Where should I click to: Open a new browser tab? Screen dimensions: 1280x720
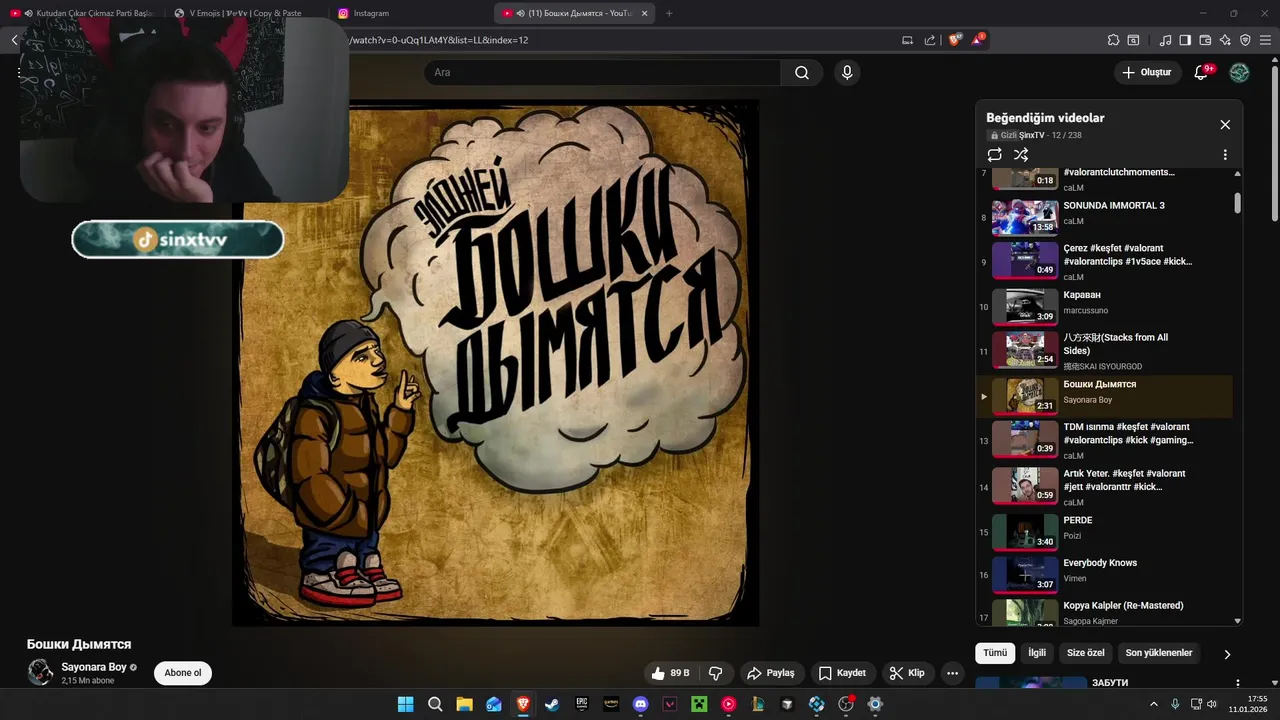coord(669,13)
